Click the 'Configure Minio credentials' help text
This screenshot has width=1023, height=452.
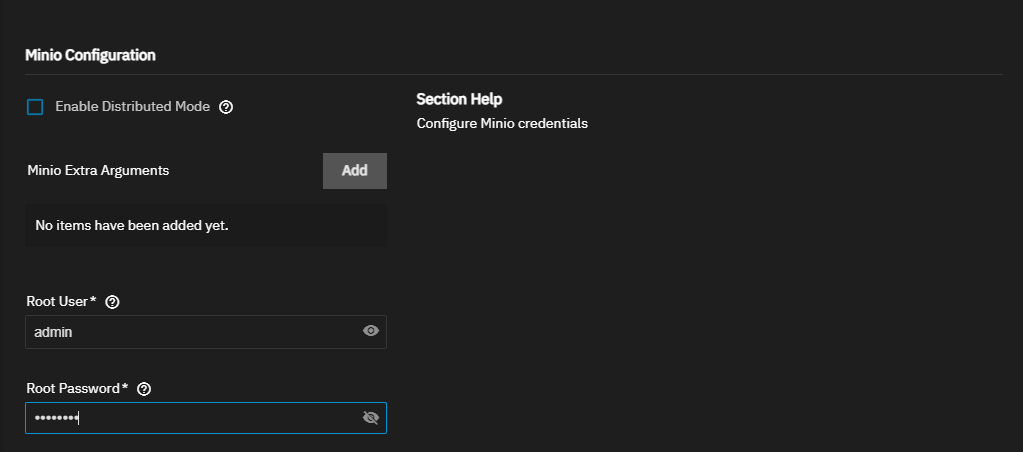point(502,125)
